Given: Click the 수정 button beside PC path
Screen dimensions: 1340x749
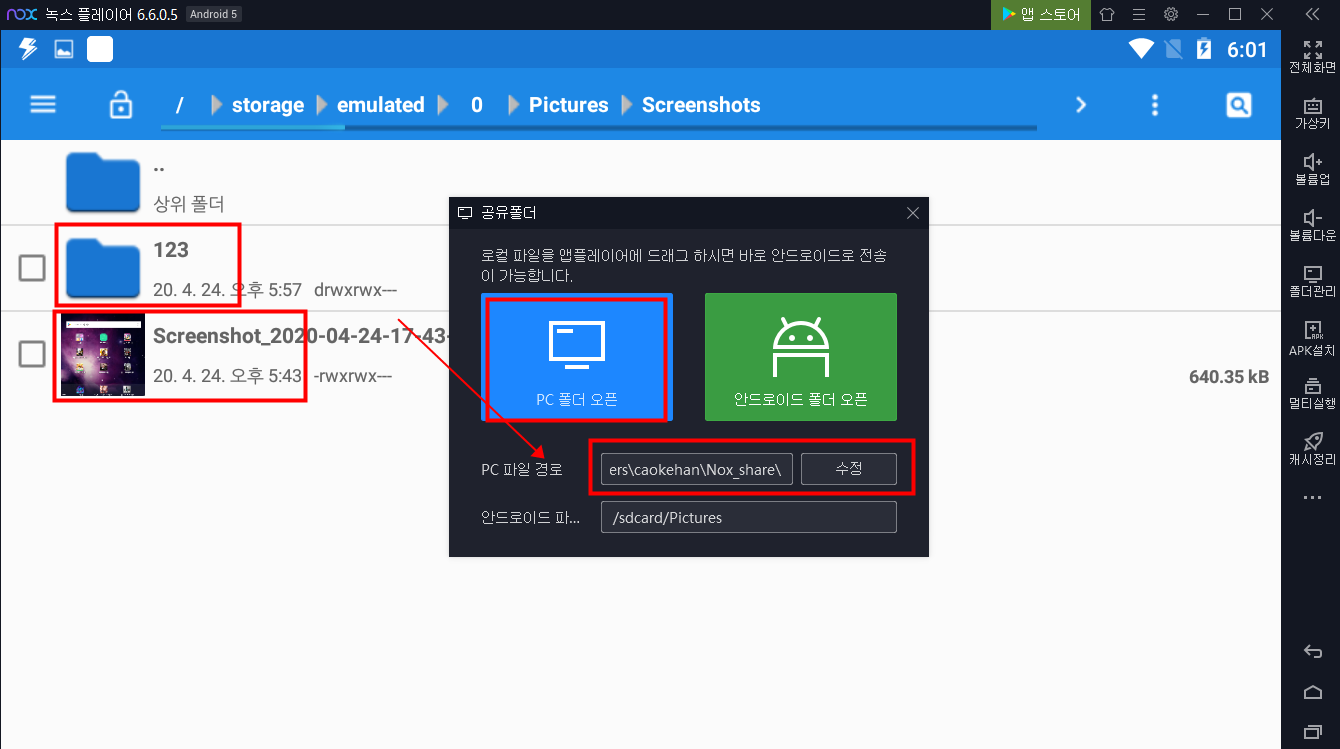Looking at the screenshot, I should click(x=848, y=469).
